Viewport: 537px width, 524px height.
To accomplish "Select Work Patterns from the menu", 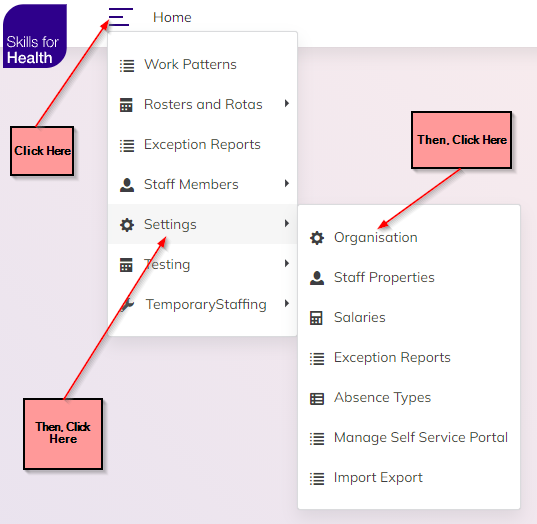I will point(202,65).
